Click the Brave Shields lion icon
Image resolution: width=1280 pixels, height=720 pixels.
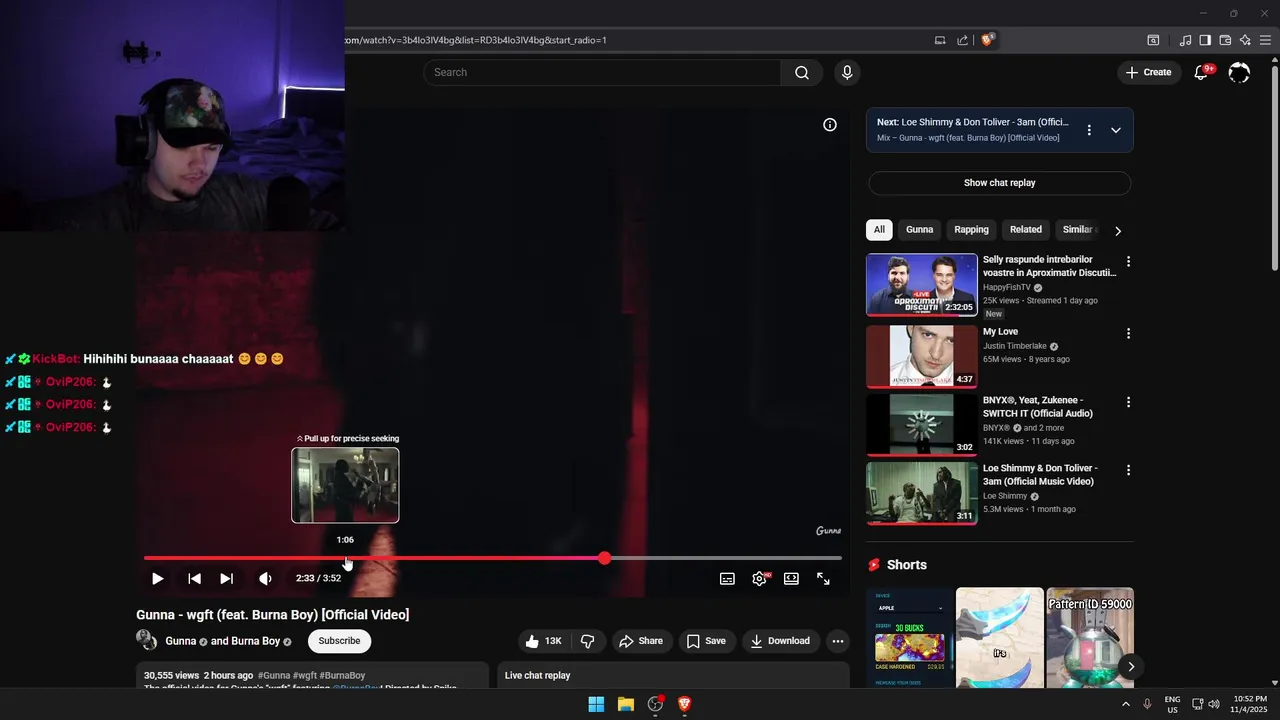[x=988, y=40]
